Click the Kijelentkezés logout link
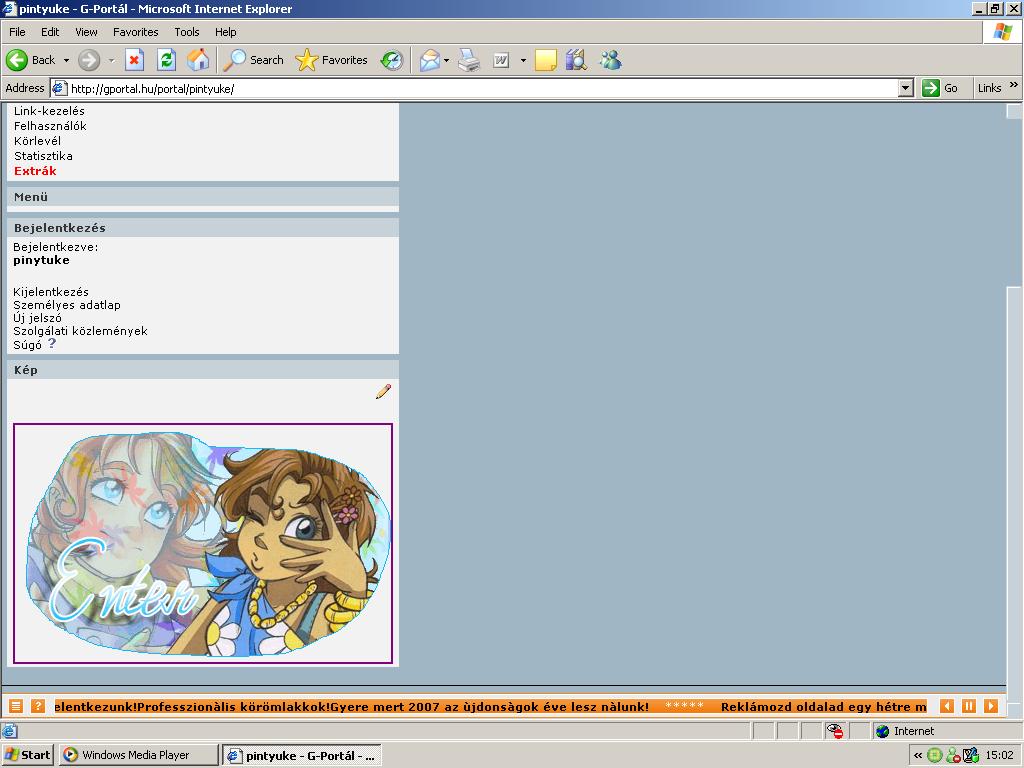1024x768 pixels. coord(51,292)
